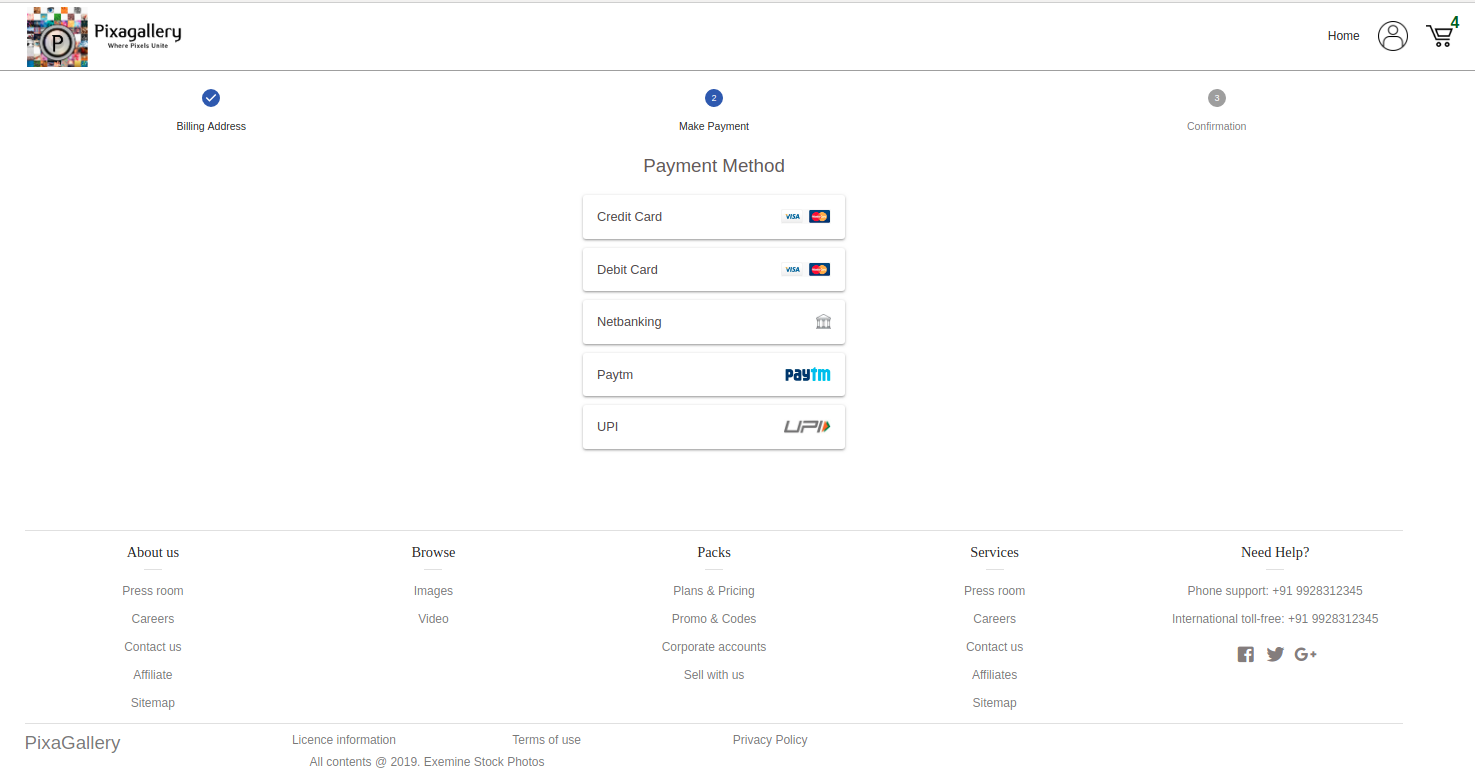Click the user profile icon
1475x775 pixels.
pyautogui.click(x=1392, y=36)
